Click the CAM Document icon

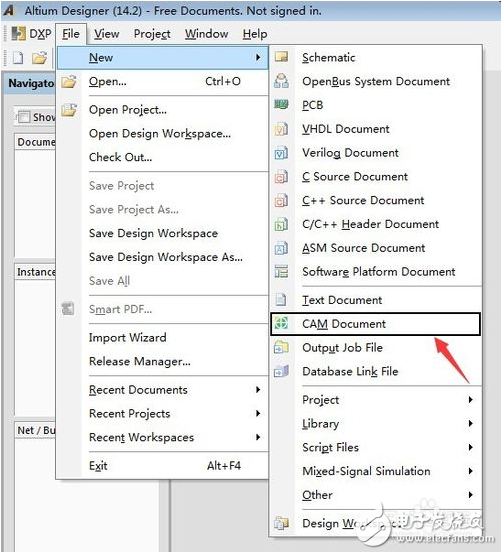click(282, 324)
